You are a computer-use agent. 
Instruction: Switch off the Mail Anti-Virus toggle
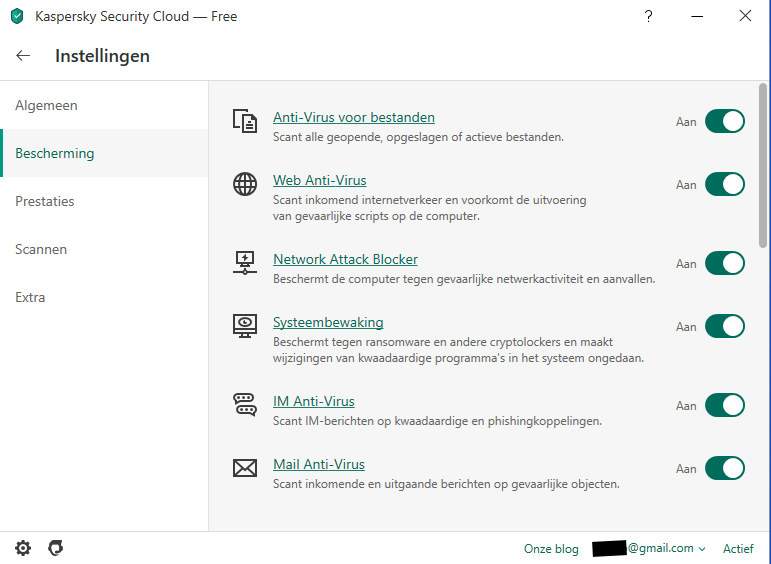tap(725, 468)
